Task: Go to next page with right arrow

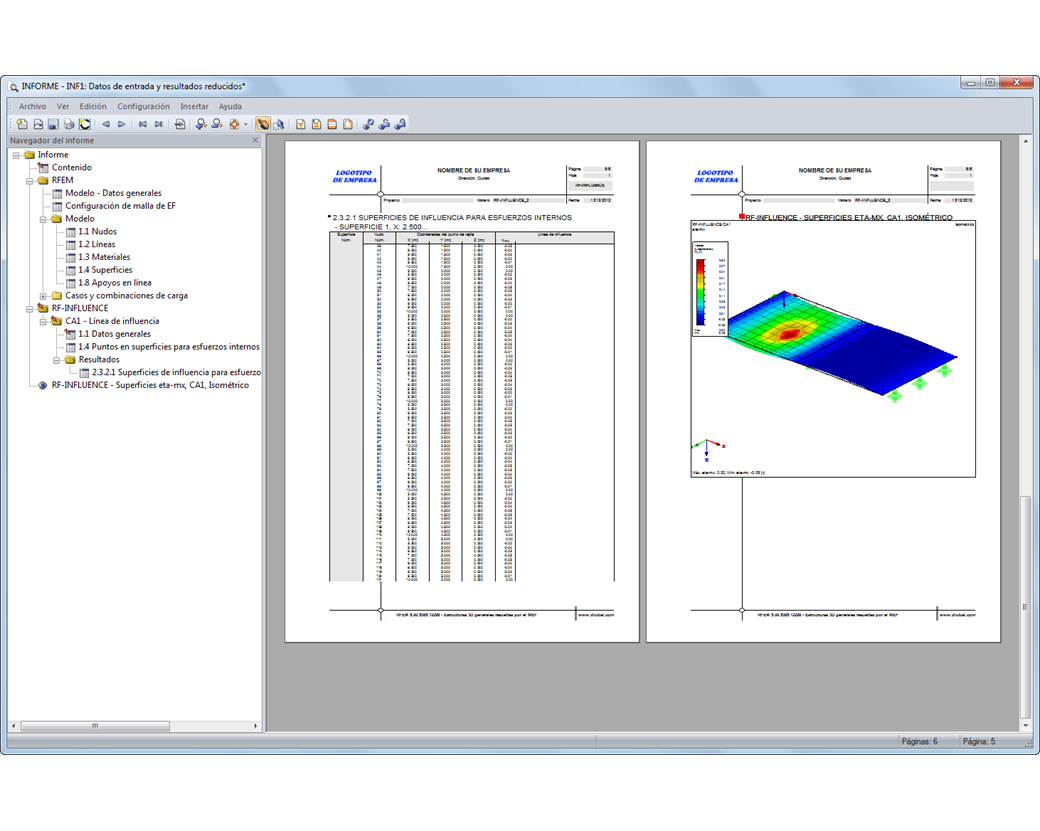Action: pyautogui.click(x=121, y=124)
